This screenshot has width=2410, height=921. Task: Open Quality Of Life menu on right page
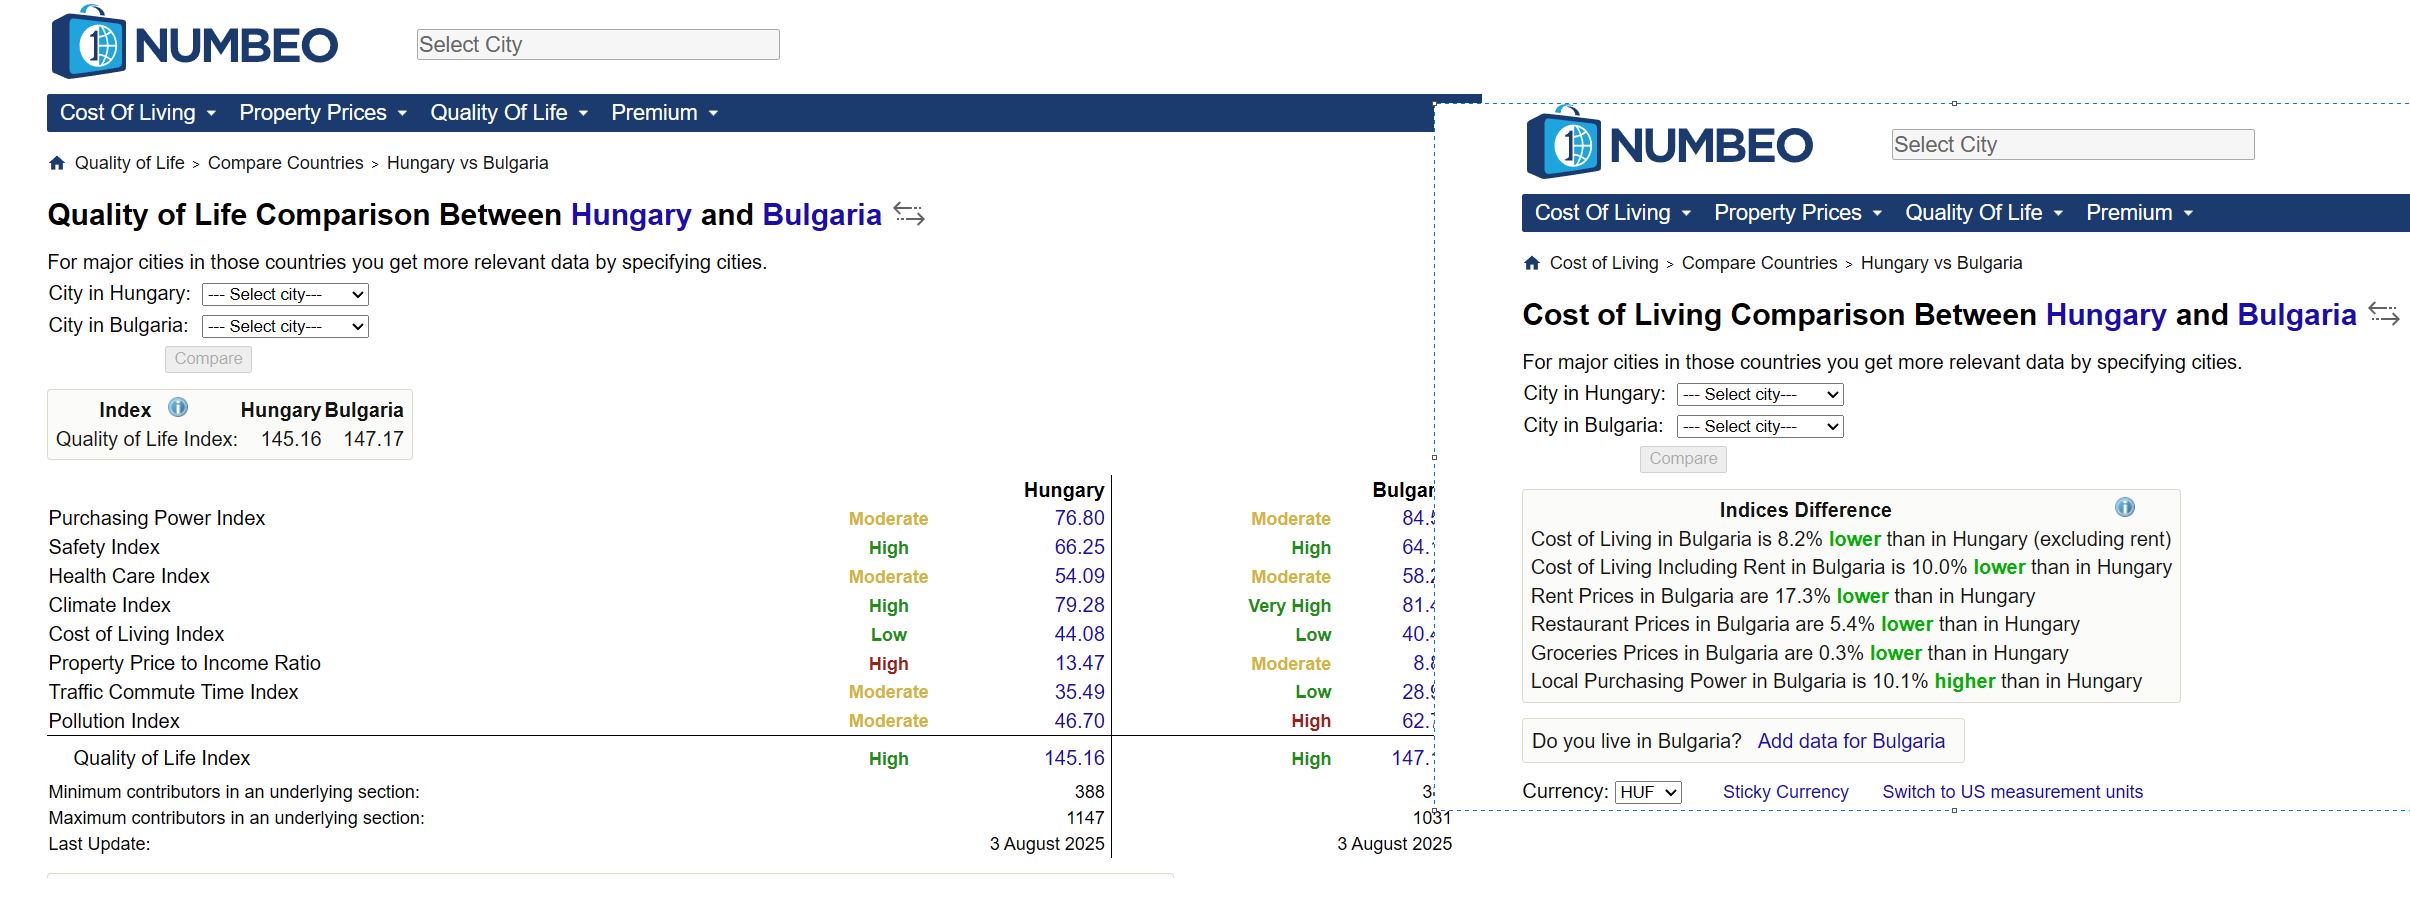point(1984,213)
